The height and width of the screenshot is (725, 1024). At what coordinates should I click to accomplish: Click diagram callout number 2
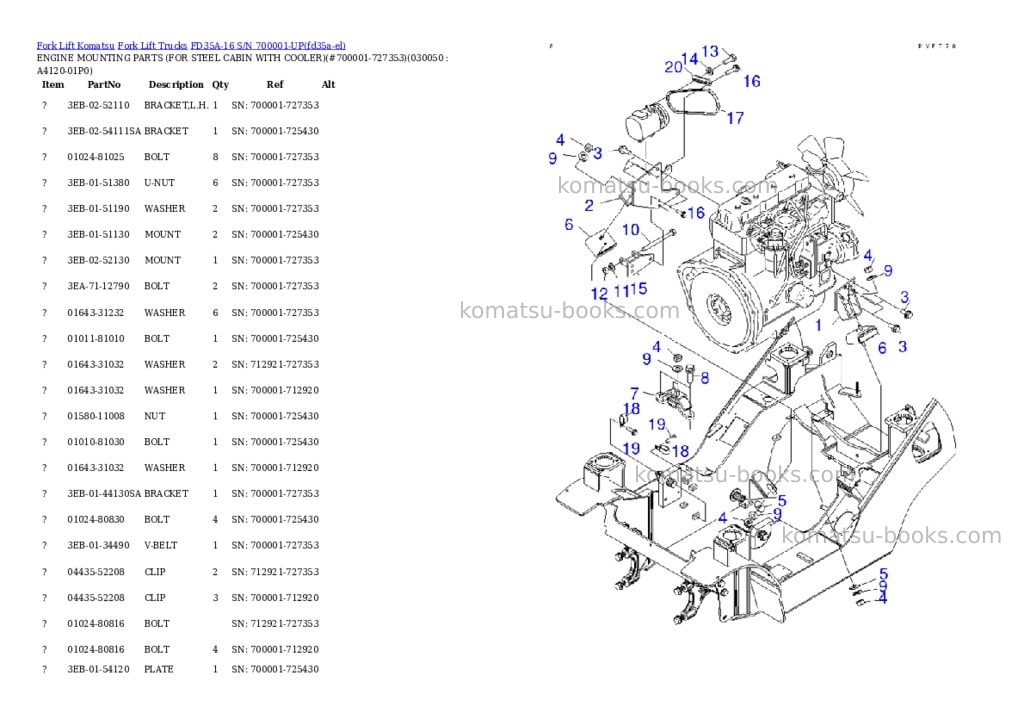point(589,206)
